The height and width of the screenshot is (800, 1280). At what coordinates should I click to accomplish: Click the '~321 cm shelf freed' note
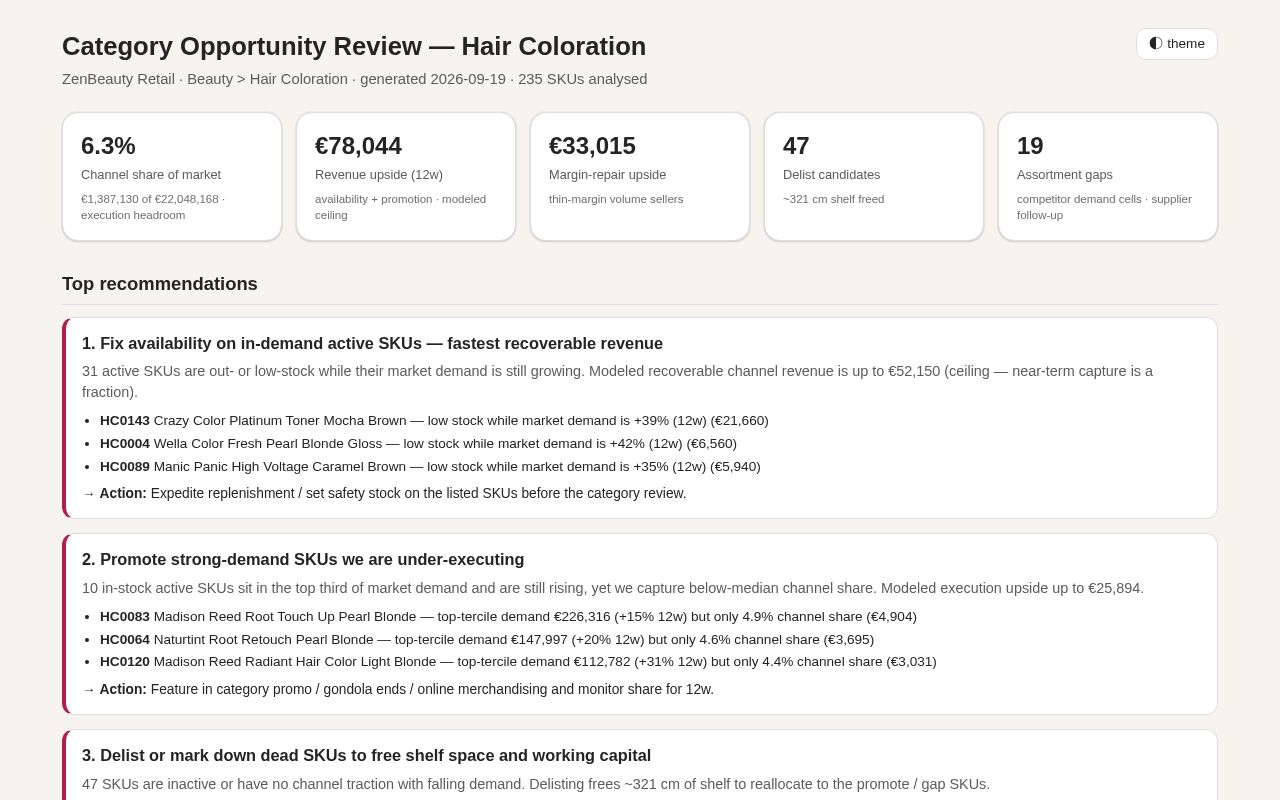pos(834,199)
